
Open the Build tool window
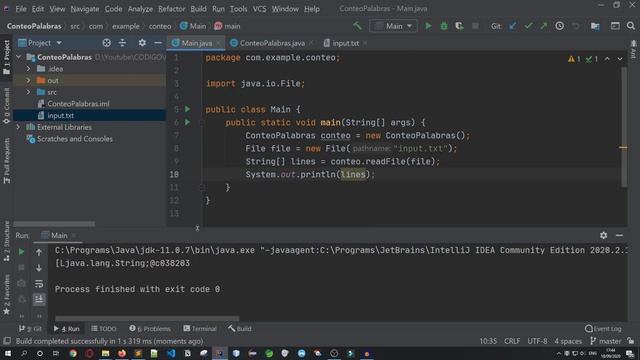click(x=240, y=329)
